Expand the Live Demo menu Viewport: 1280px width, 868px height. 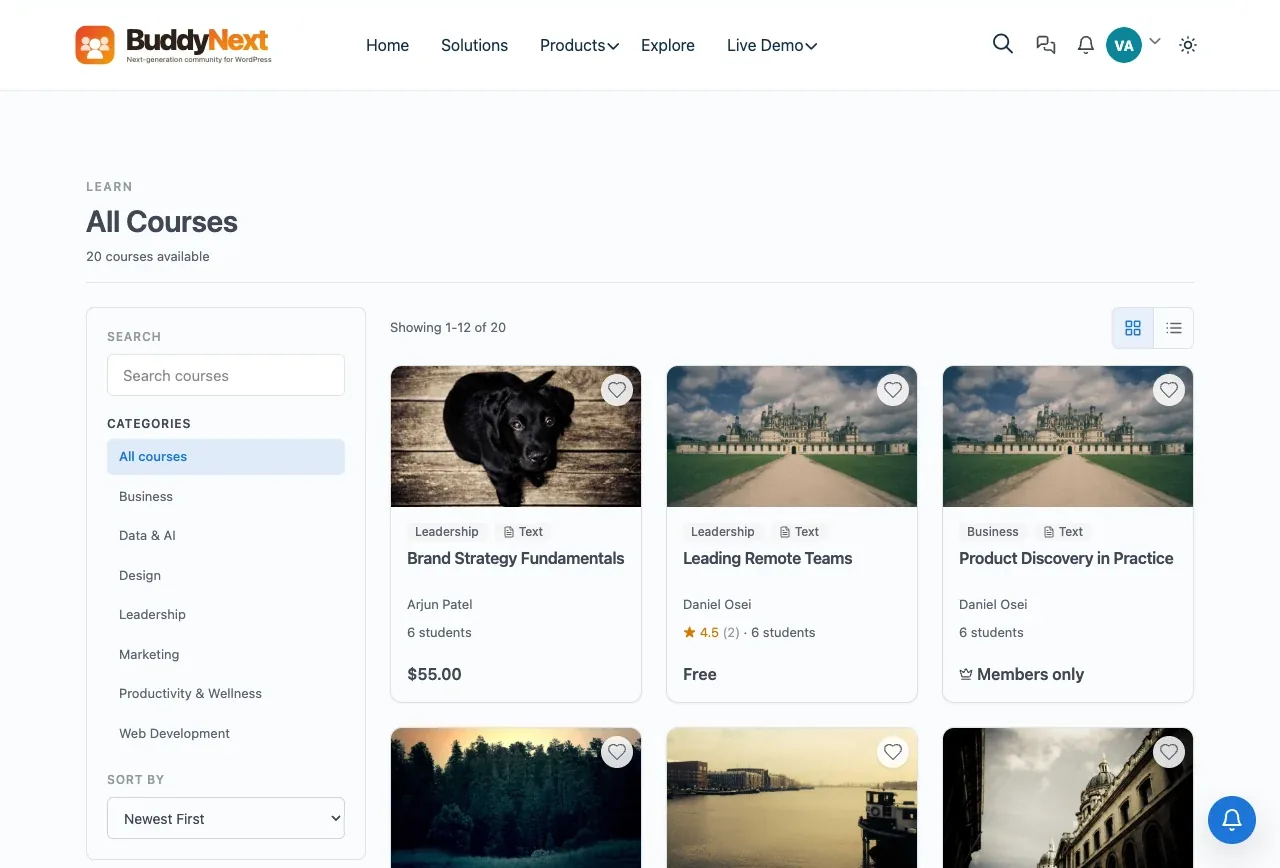coord(772,45)
